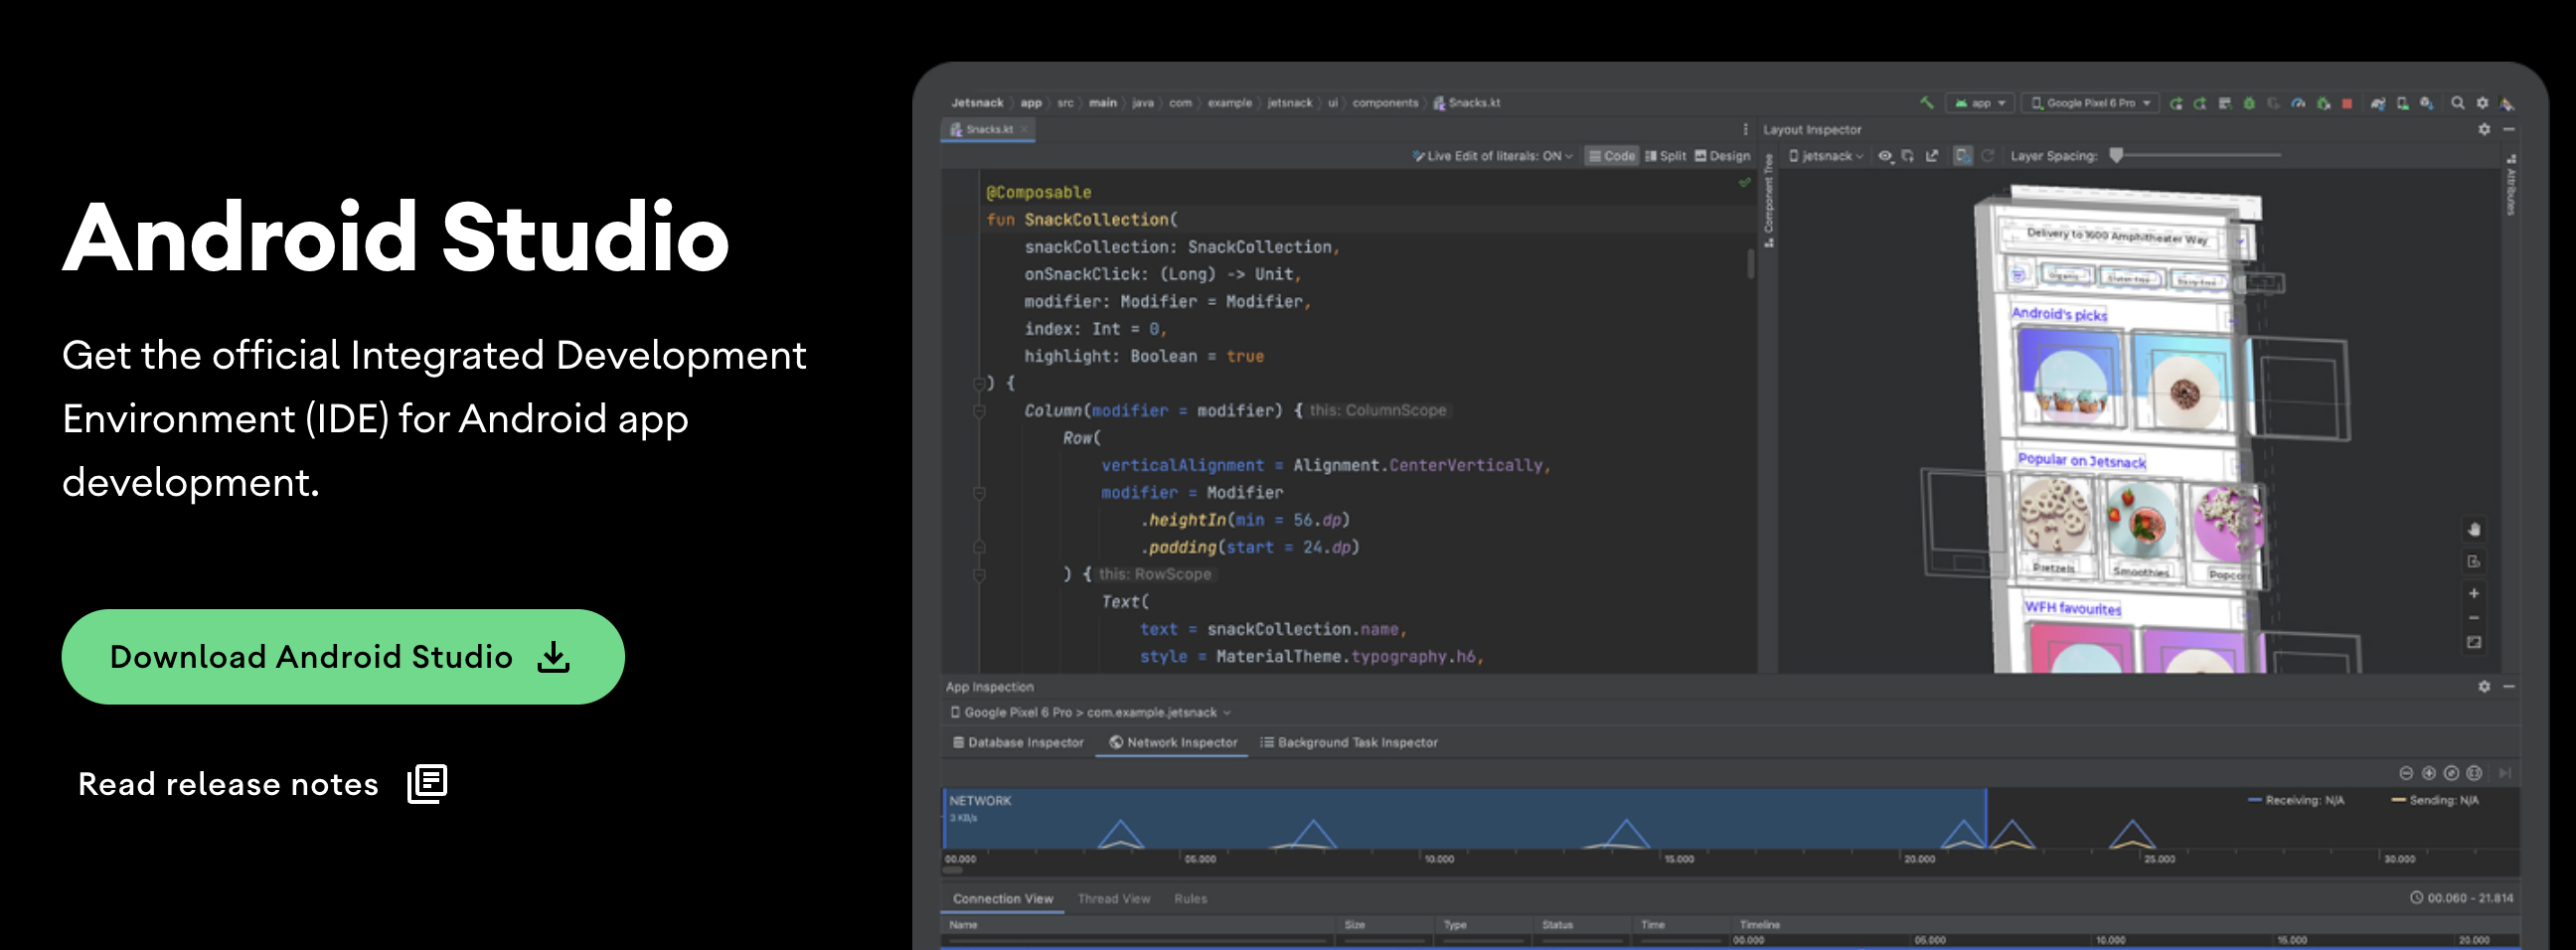This screenshot has height=950, width=2576.
Task: Click the components breadcrumb item
Action: (1385, 102)
